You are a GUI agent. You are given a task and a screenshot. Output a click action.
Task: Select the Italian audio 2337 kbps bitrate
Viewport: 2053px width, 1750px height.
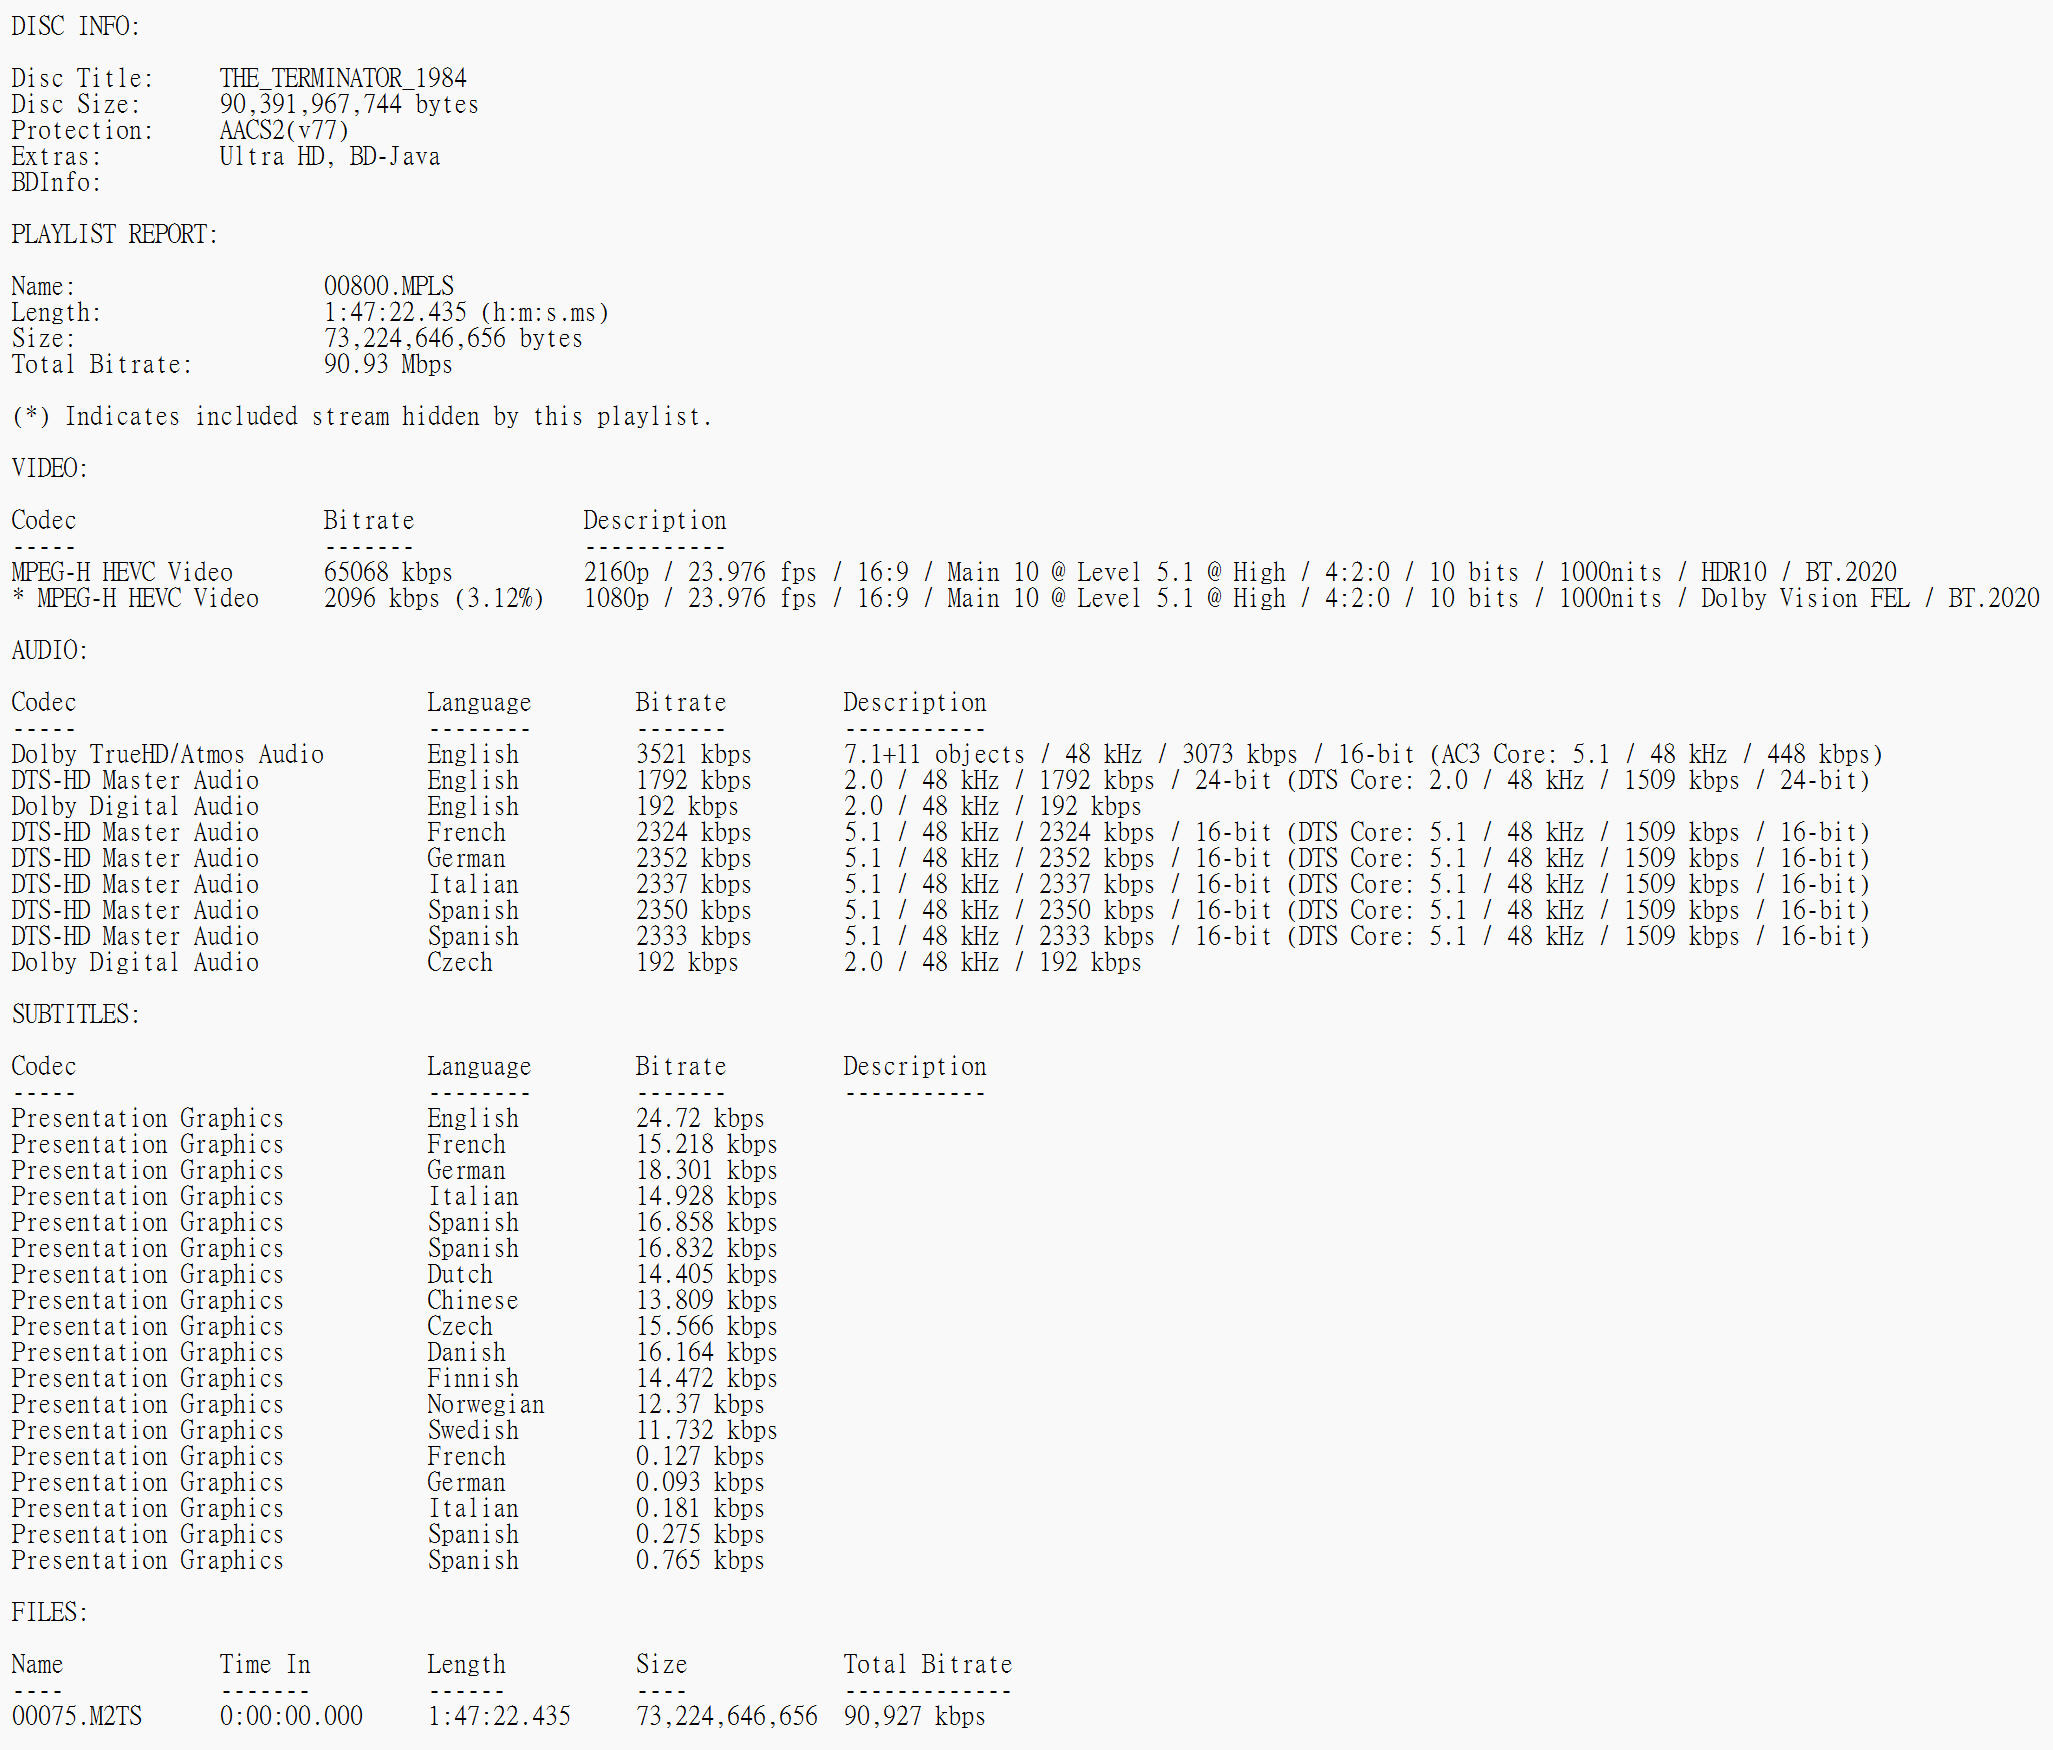(x=693, y=884)
